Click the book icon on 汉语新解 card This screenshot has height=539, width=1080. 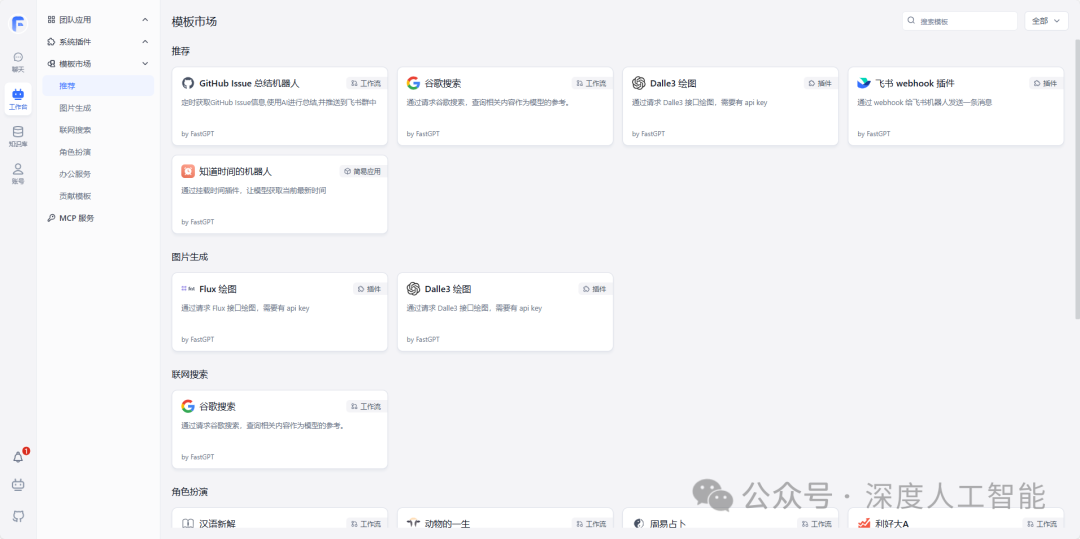pos(188,524)
